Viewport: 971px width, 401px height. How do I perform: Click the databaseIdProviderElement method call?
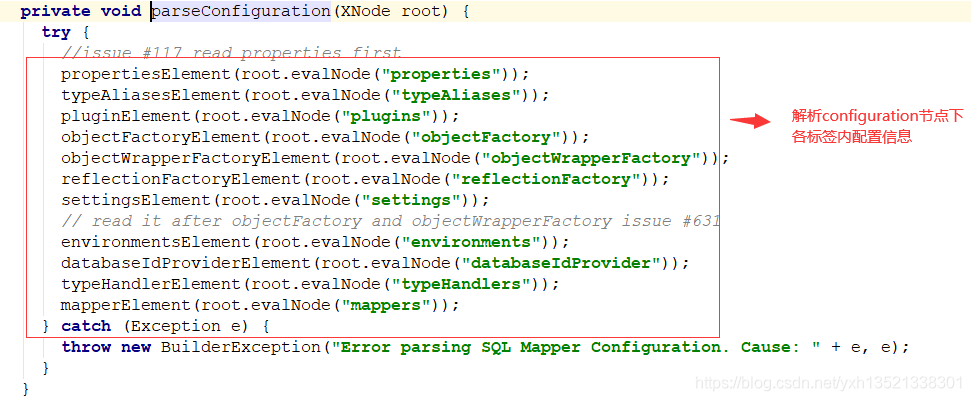click(x=186, y=263)
